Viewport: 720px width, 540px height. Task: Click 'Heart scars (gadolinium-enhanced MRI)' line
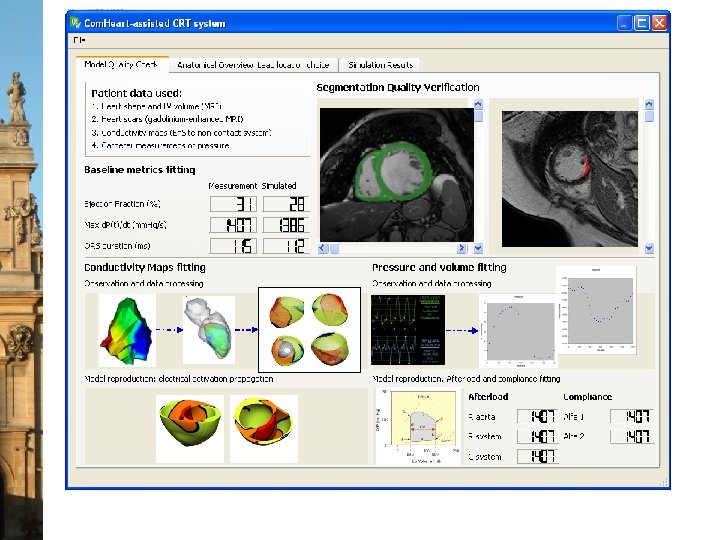point(167,119)
